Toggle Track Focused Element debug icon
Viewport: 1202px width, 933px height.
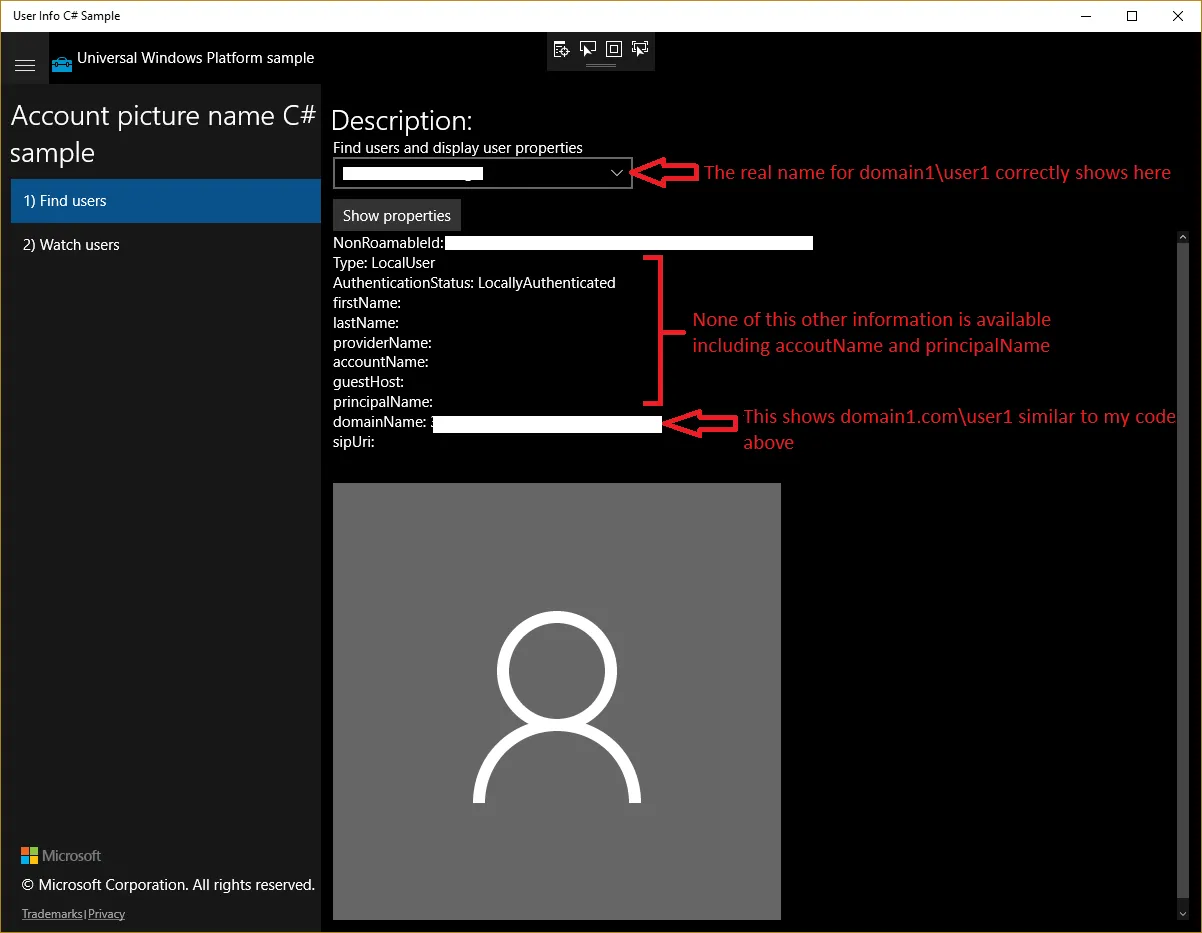point(640,48)
